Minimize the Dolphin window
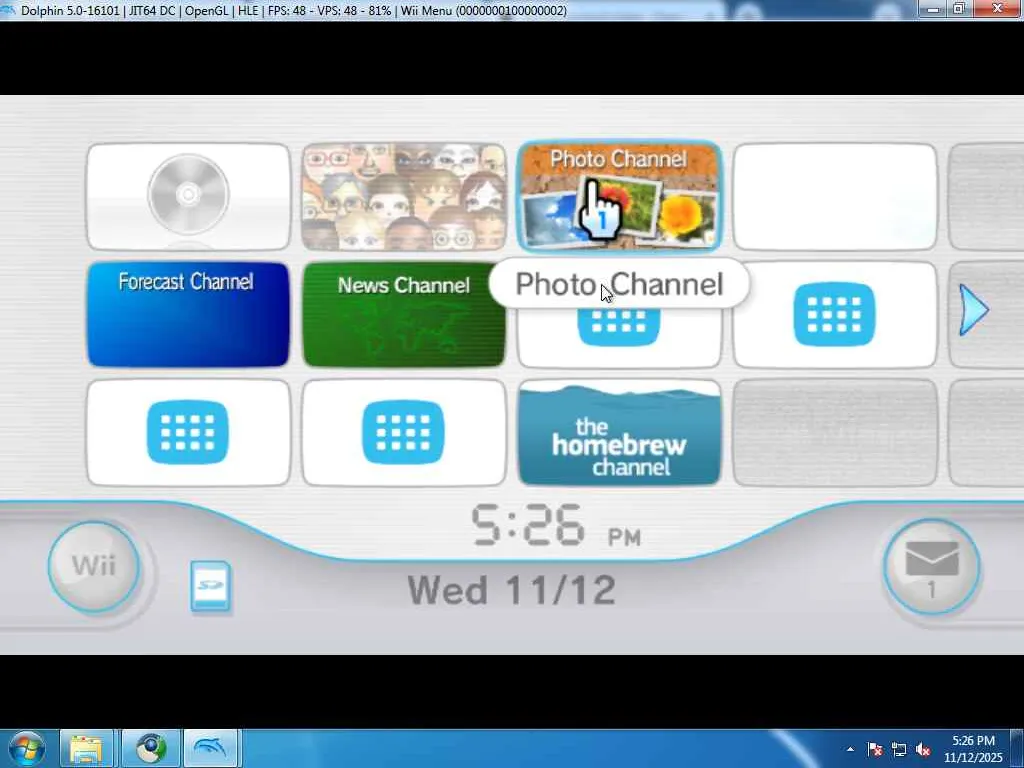Screen dimensions: 1024x768 933,9
